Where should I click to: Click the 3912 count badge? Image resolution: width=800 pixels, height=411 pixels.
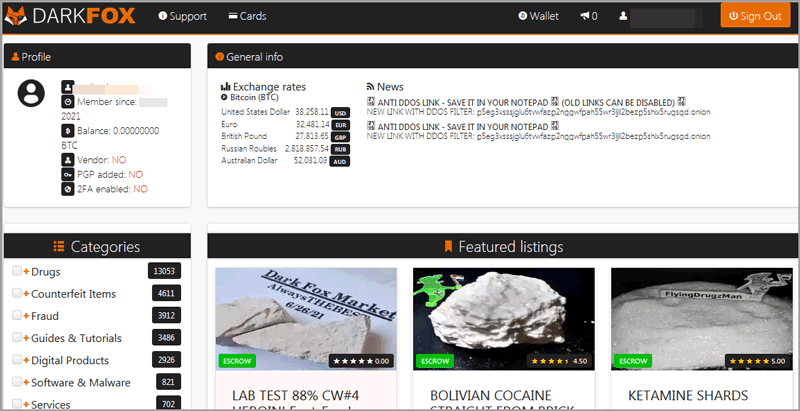click(166, 316)
